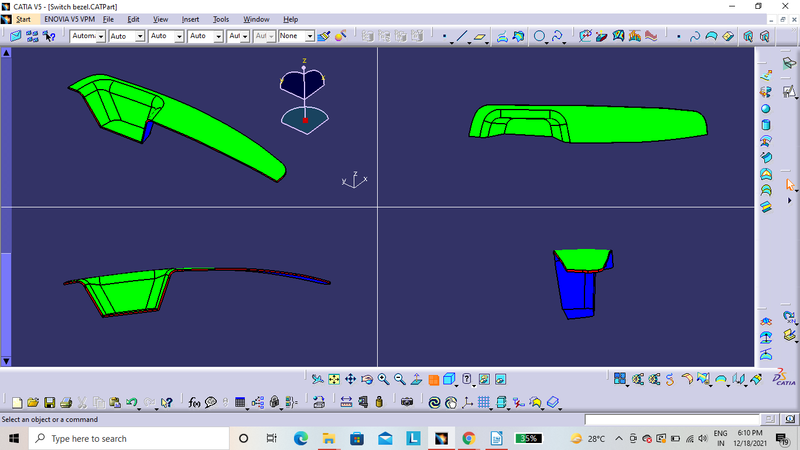Open the File menu
This screenshot has width=800, height=450.
108,19
